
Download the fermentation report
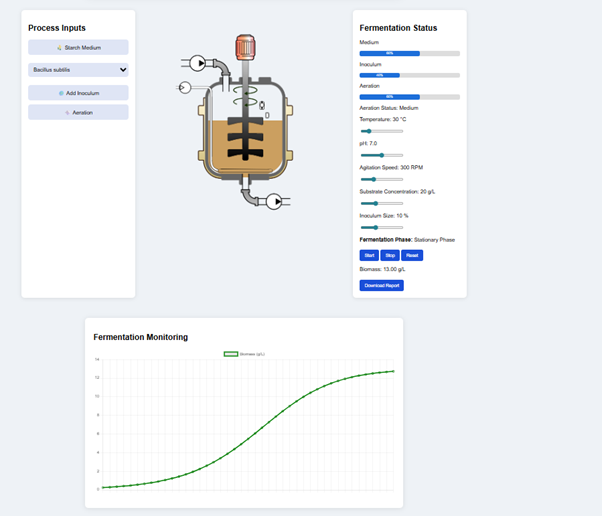pos(381,286)
